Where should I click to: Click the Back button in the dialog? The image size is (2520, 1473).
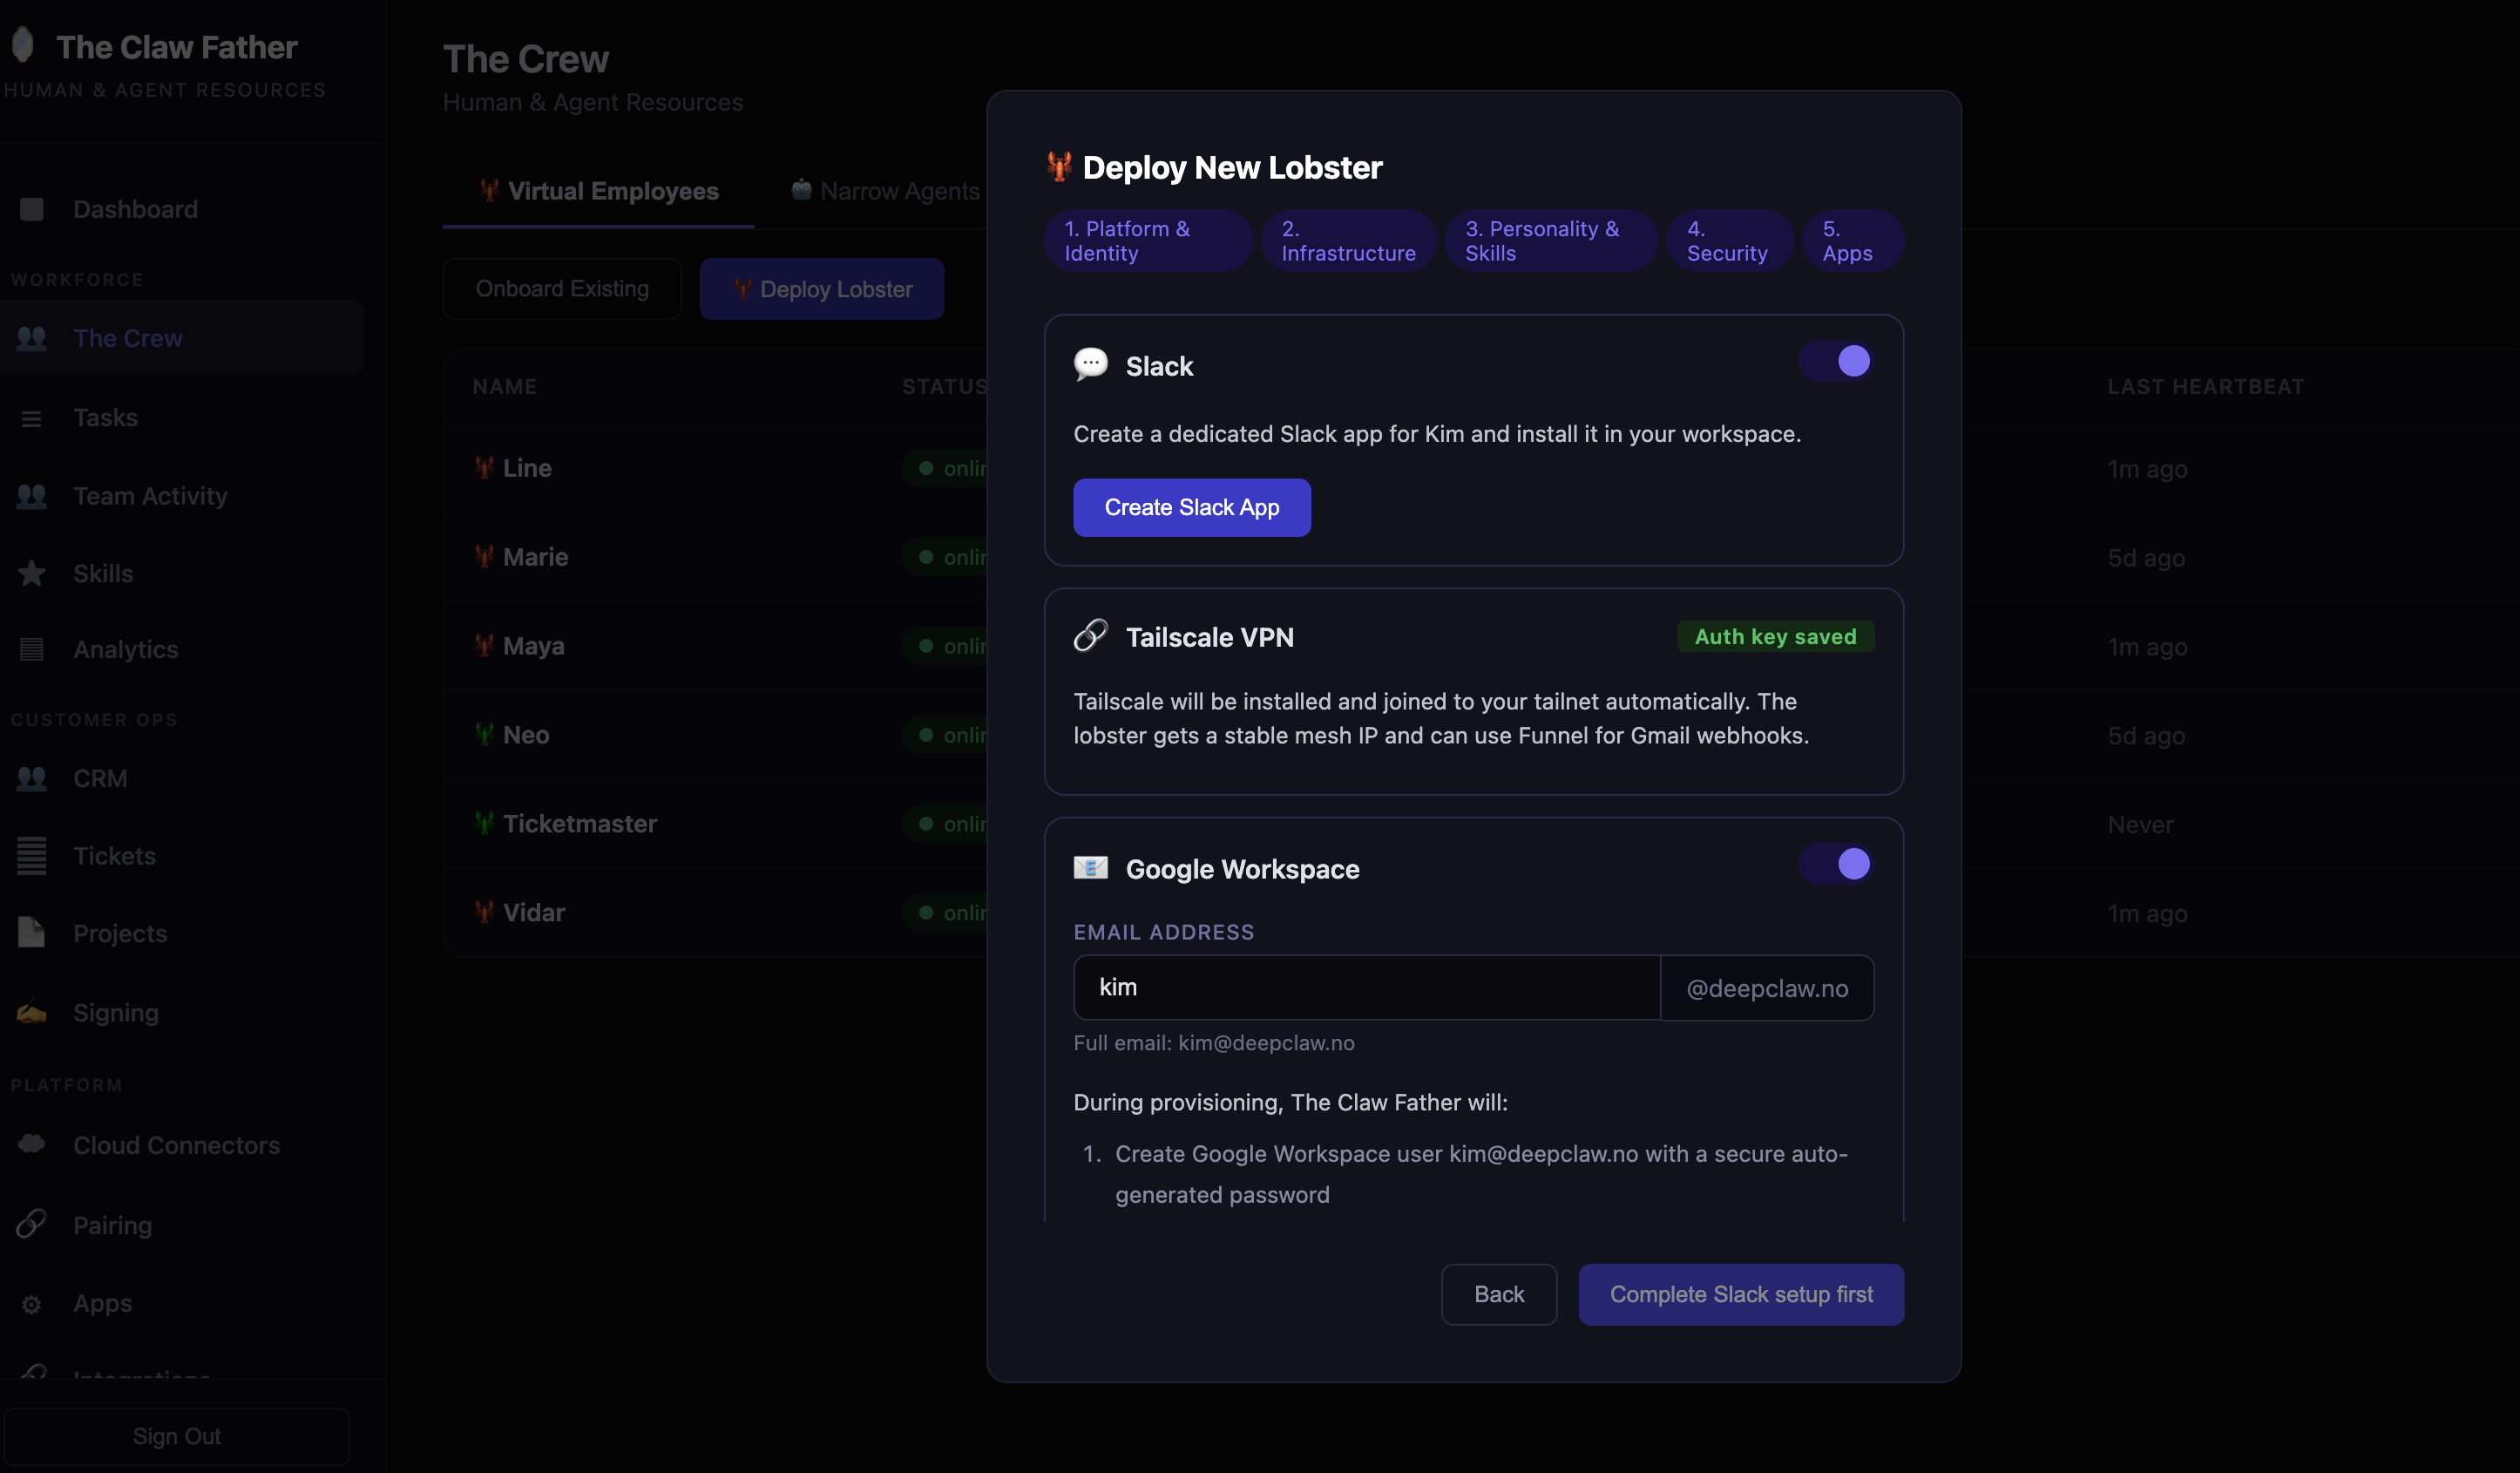pos(1498,1294)
